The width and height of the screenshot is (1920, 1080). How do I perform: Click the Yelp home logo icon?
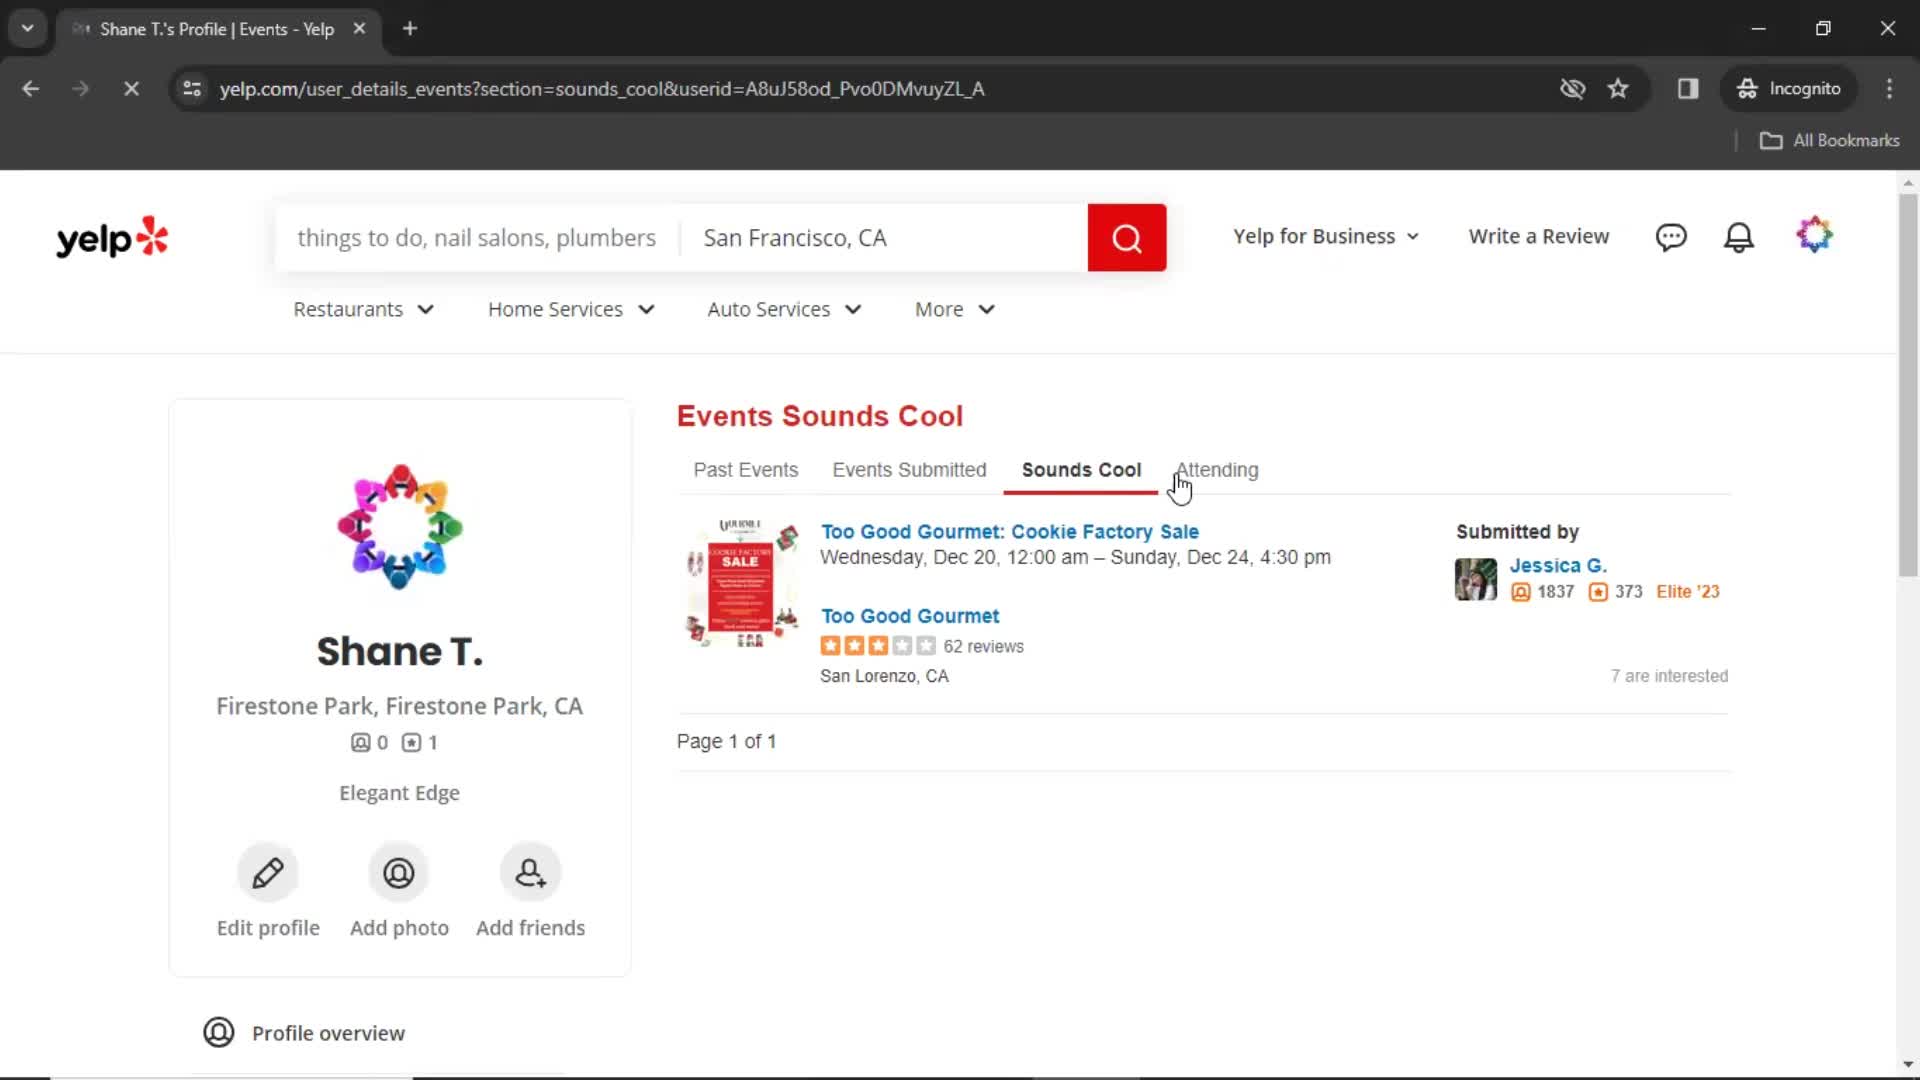[x=112, y=236]
